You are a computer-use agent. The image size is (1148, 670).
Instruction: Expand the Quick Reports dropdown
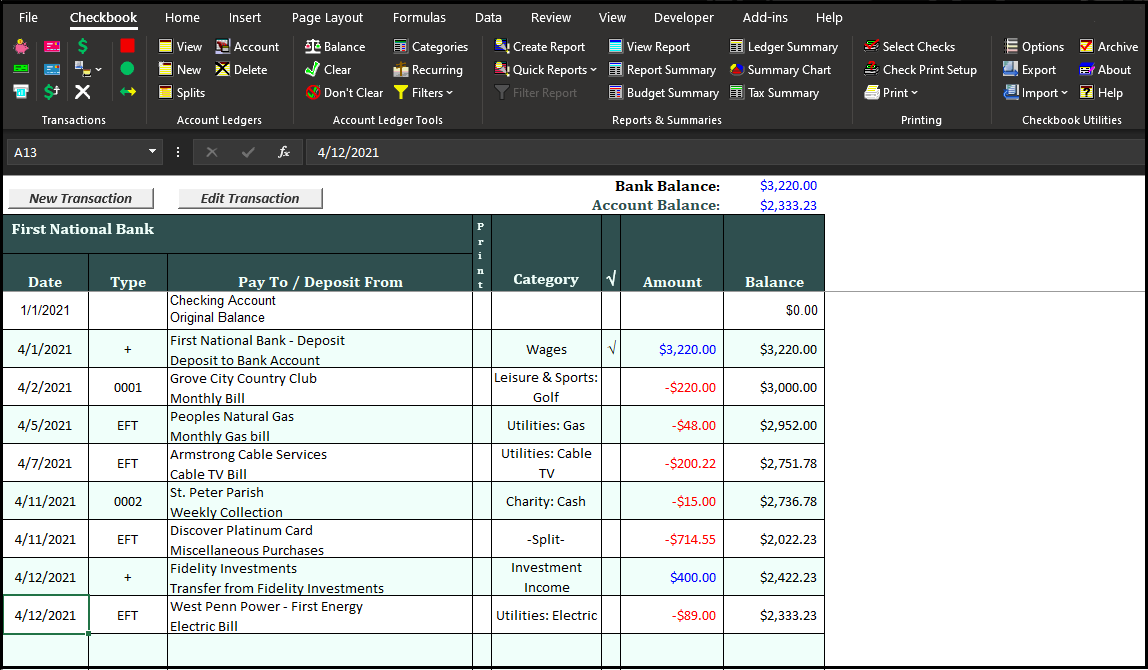545,69
